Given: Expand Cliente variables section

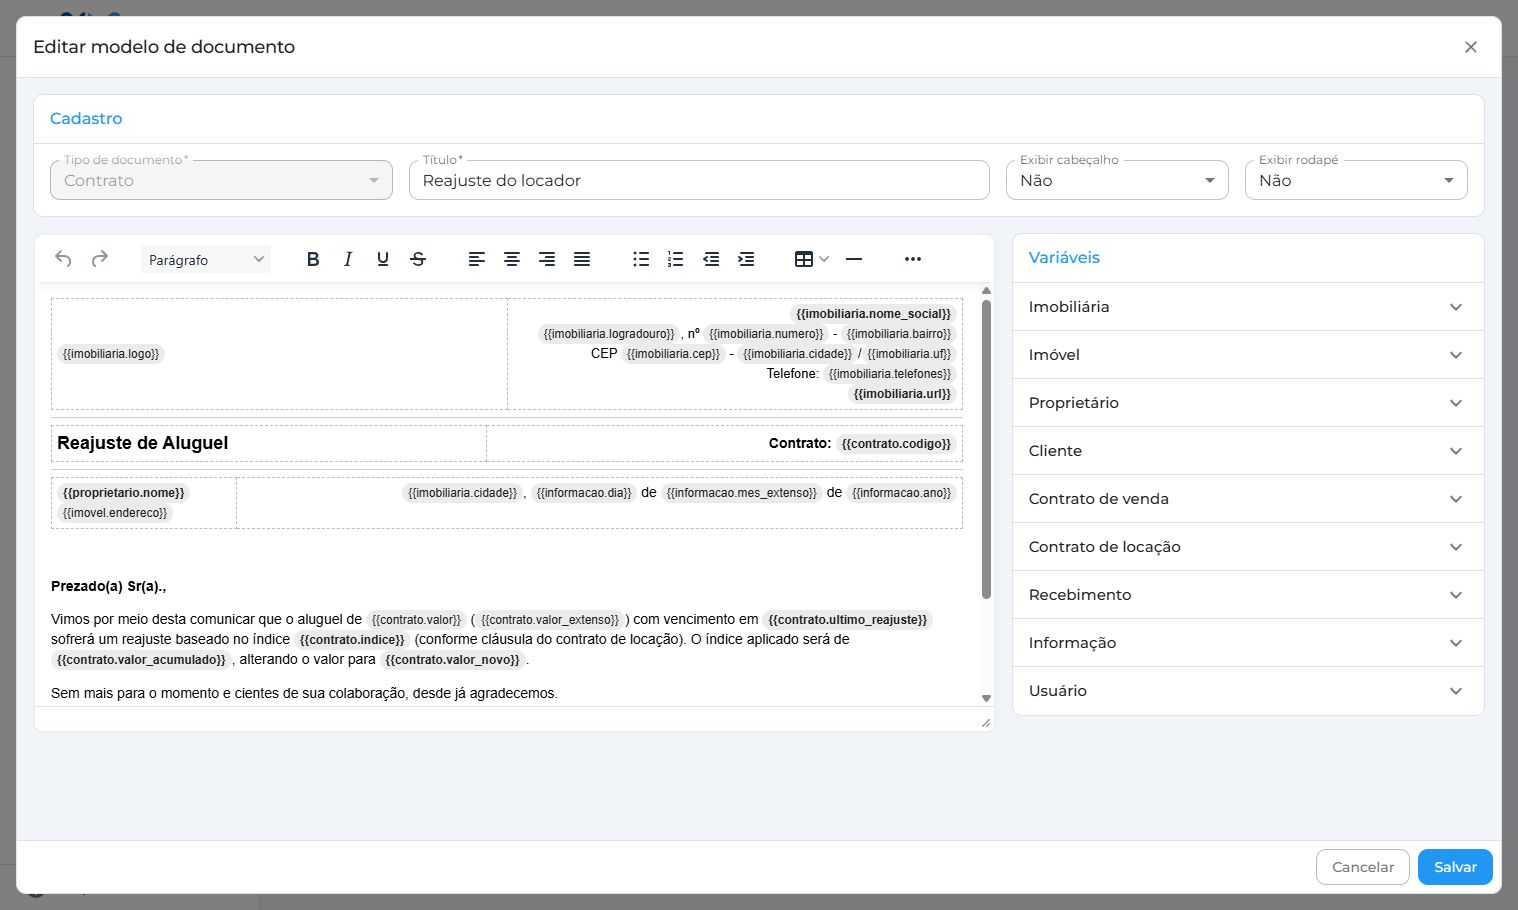Looking at the screenshot, I should [x=1248, y=451].
